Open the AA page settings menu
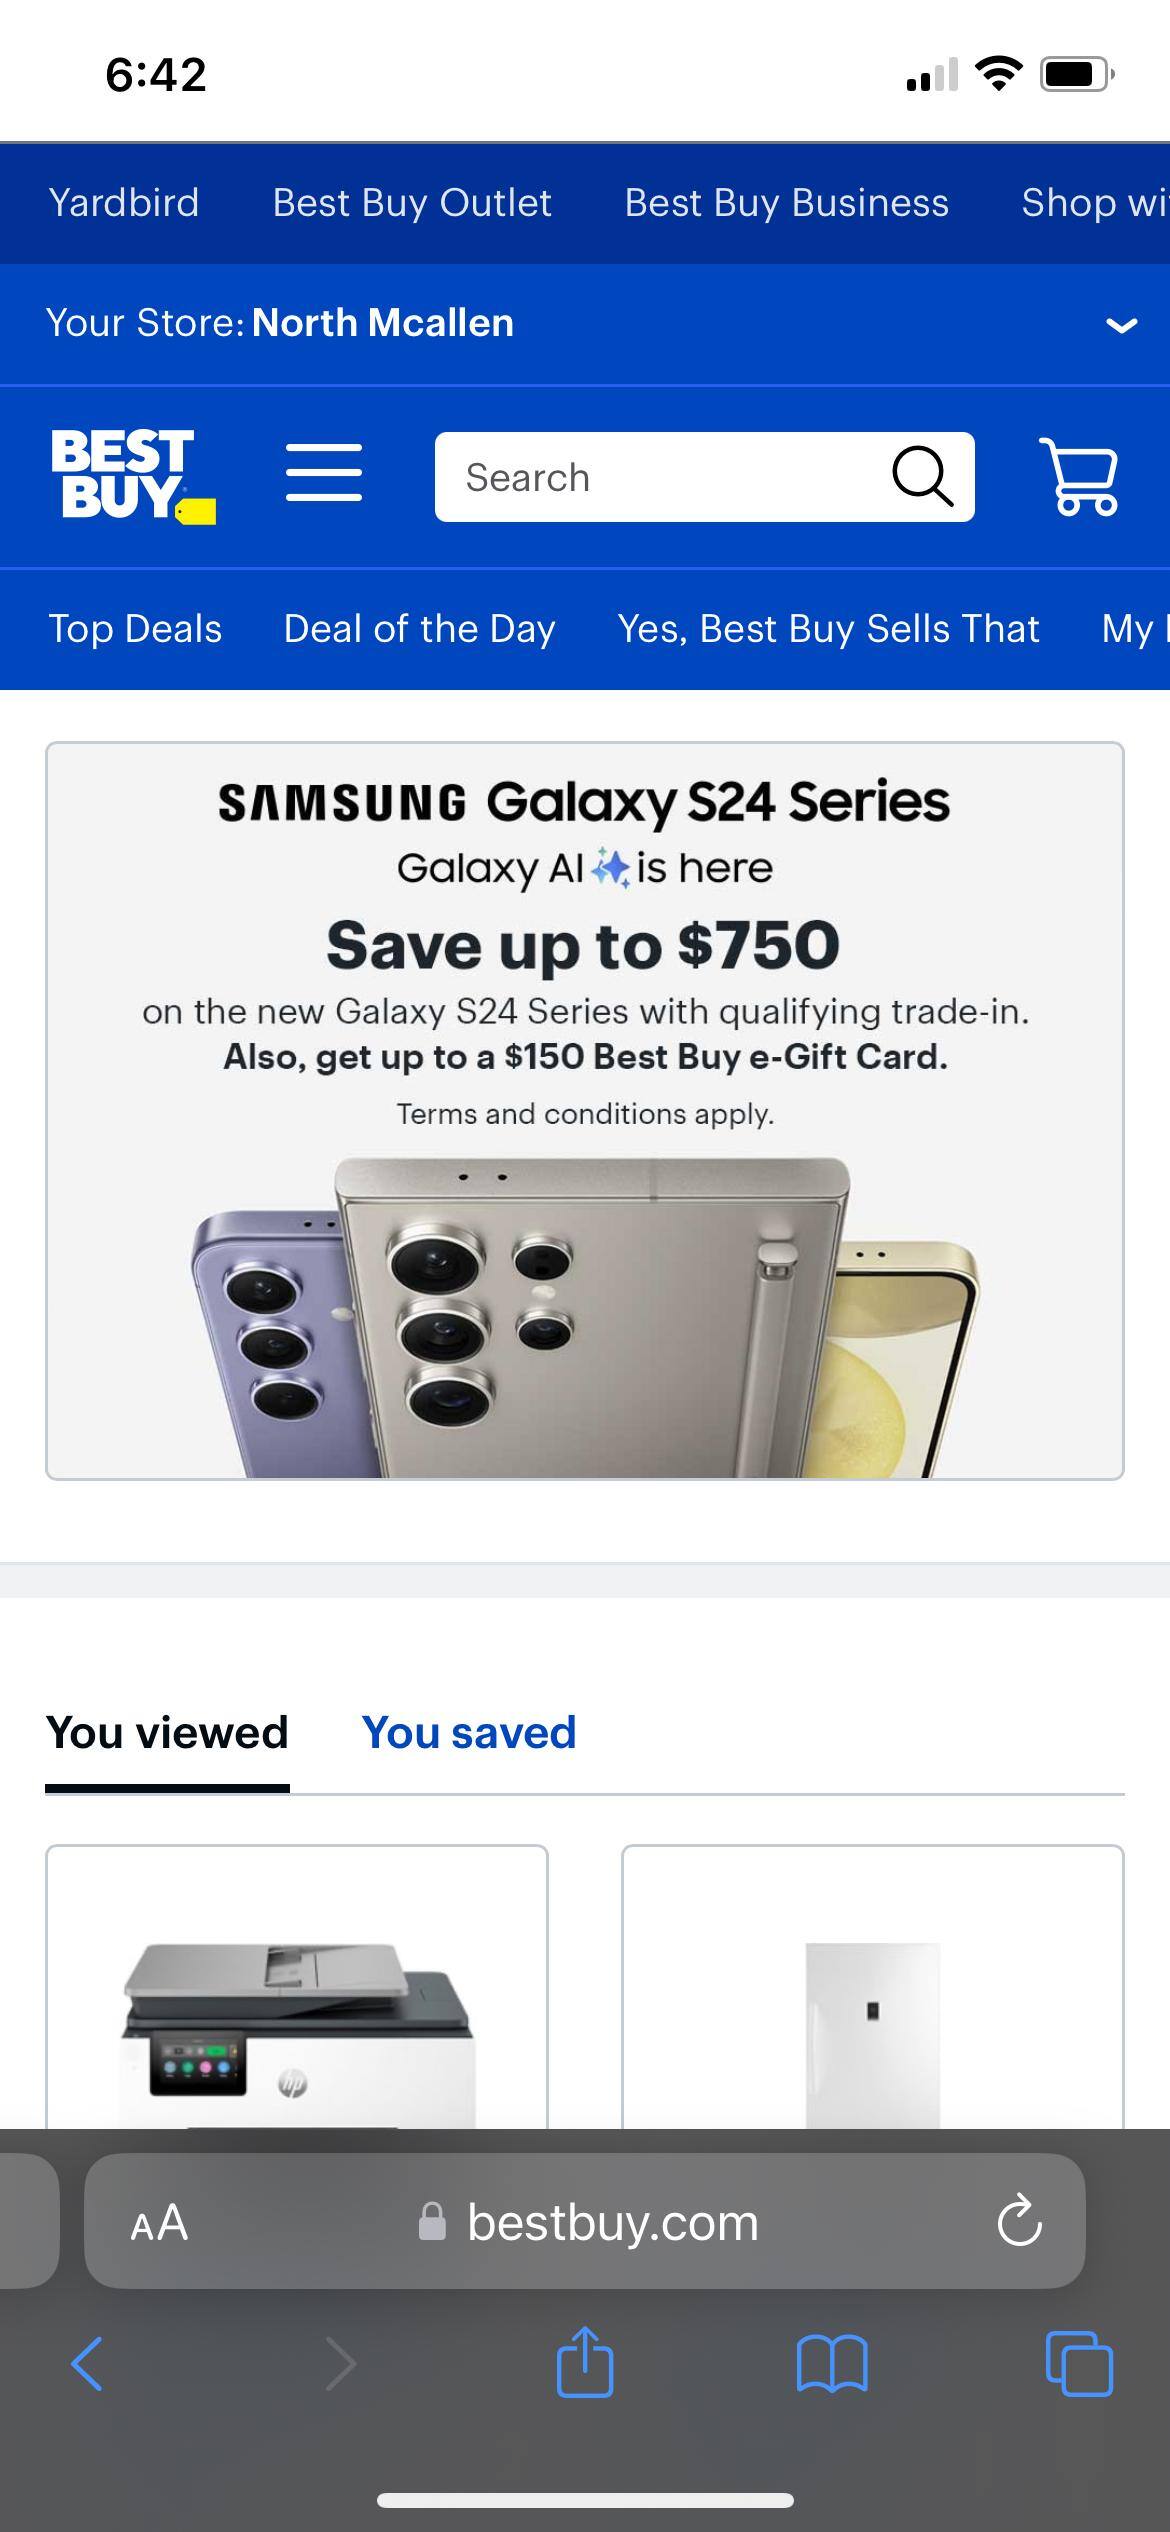The width and height of the screenshot is (1170, 2532). coord(159,2224)
